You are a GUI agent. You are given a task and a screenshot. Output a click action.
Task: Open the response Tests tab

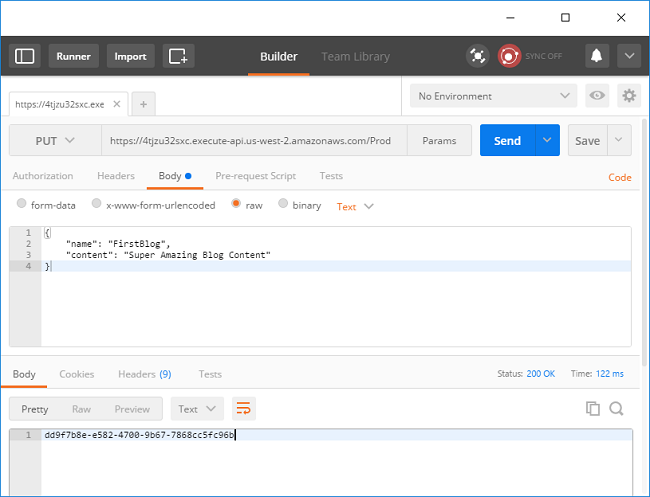[210, 374]
